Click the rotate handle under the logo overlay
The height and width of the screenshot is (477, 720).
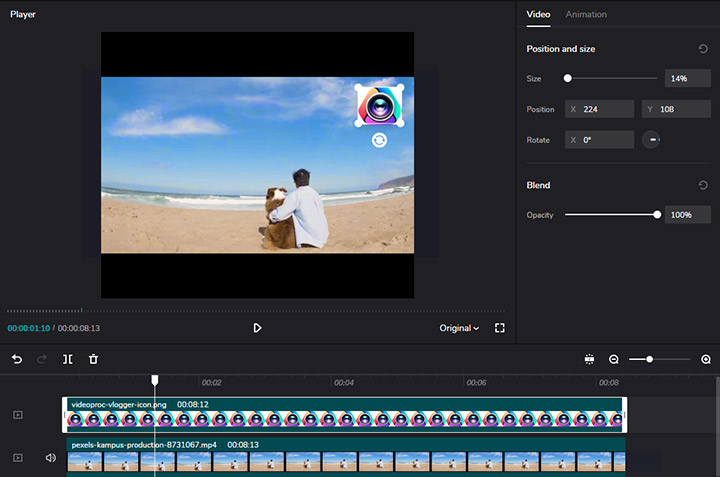coord(379,140)
